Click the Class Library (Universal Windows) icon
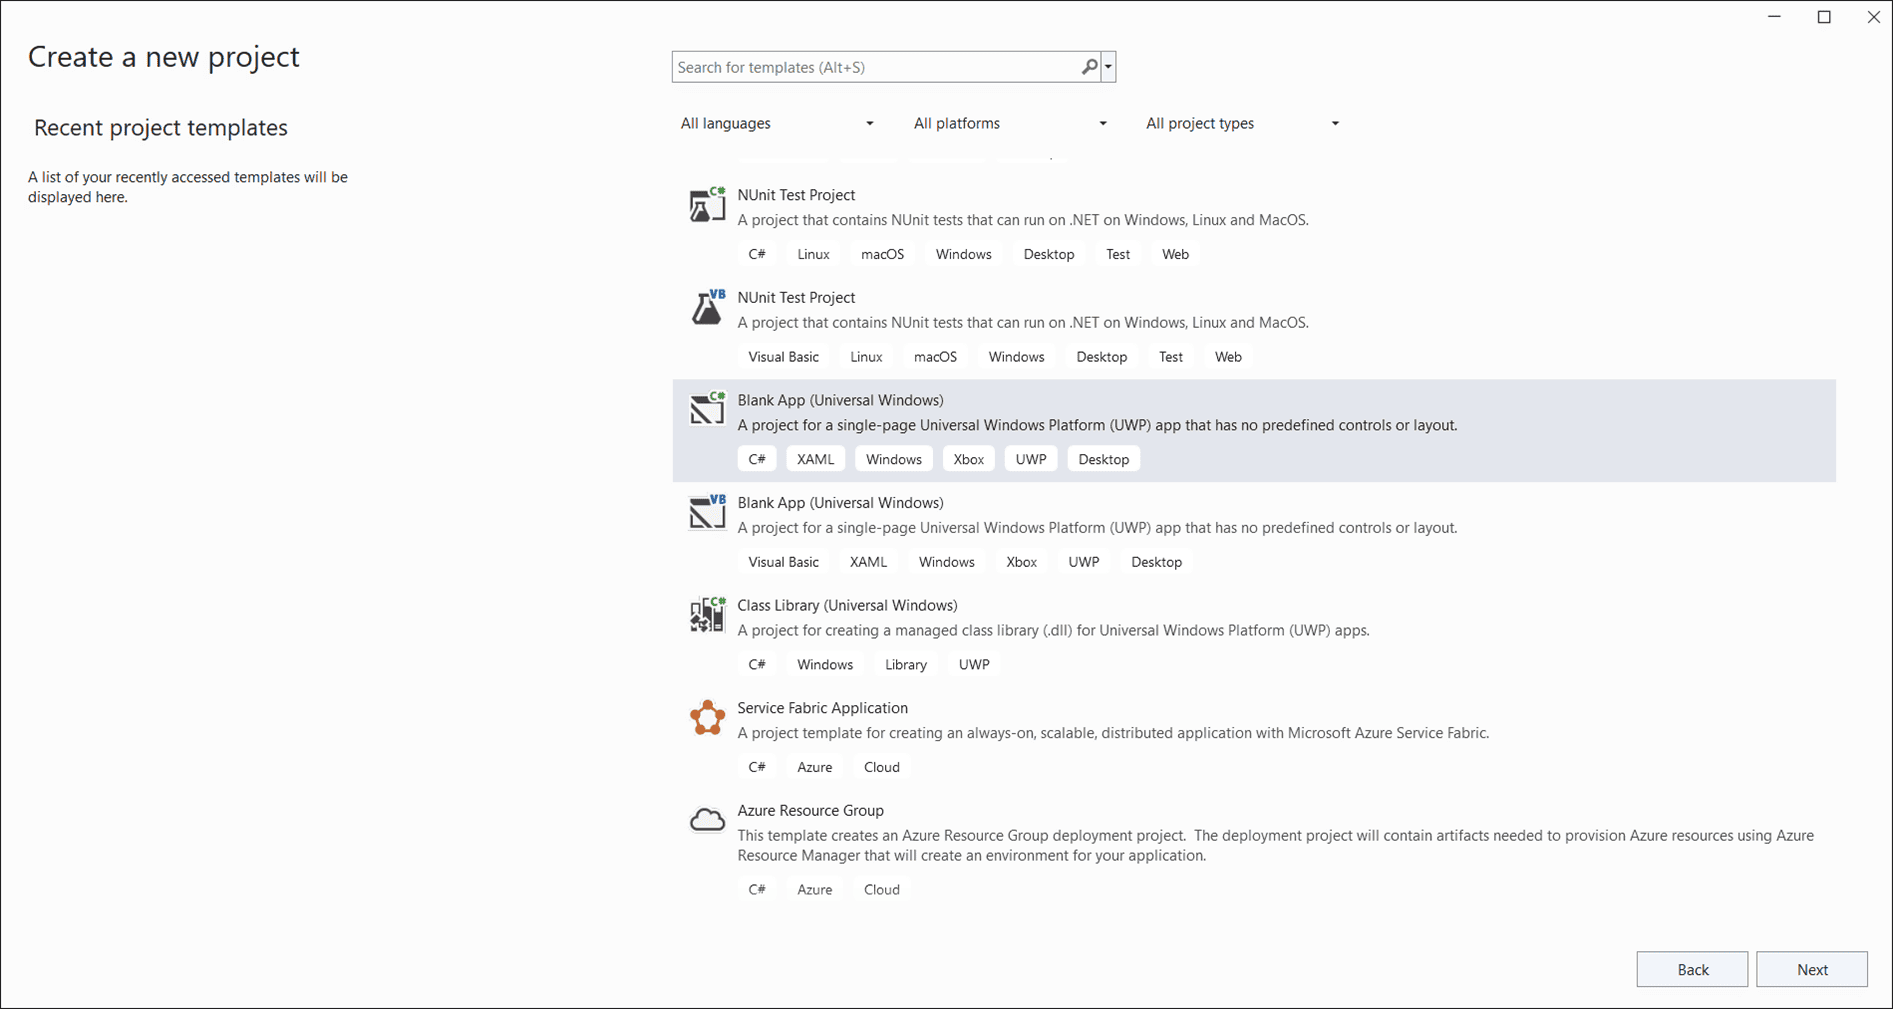 point(707,615)
